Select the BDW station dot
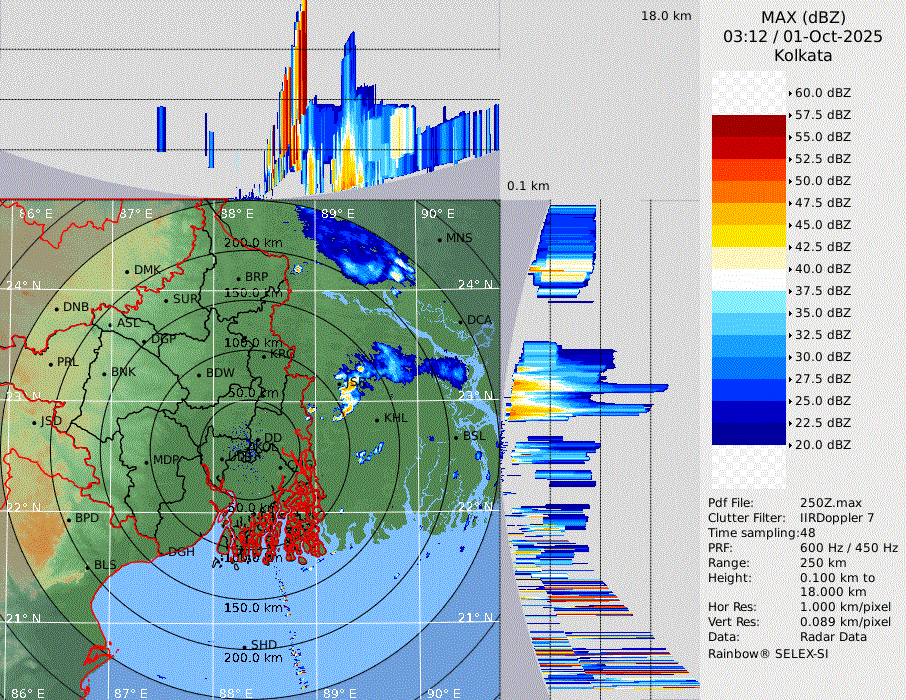 tap(199, 375)
